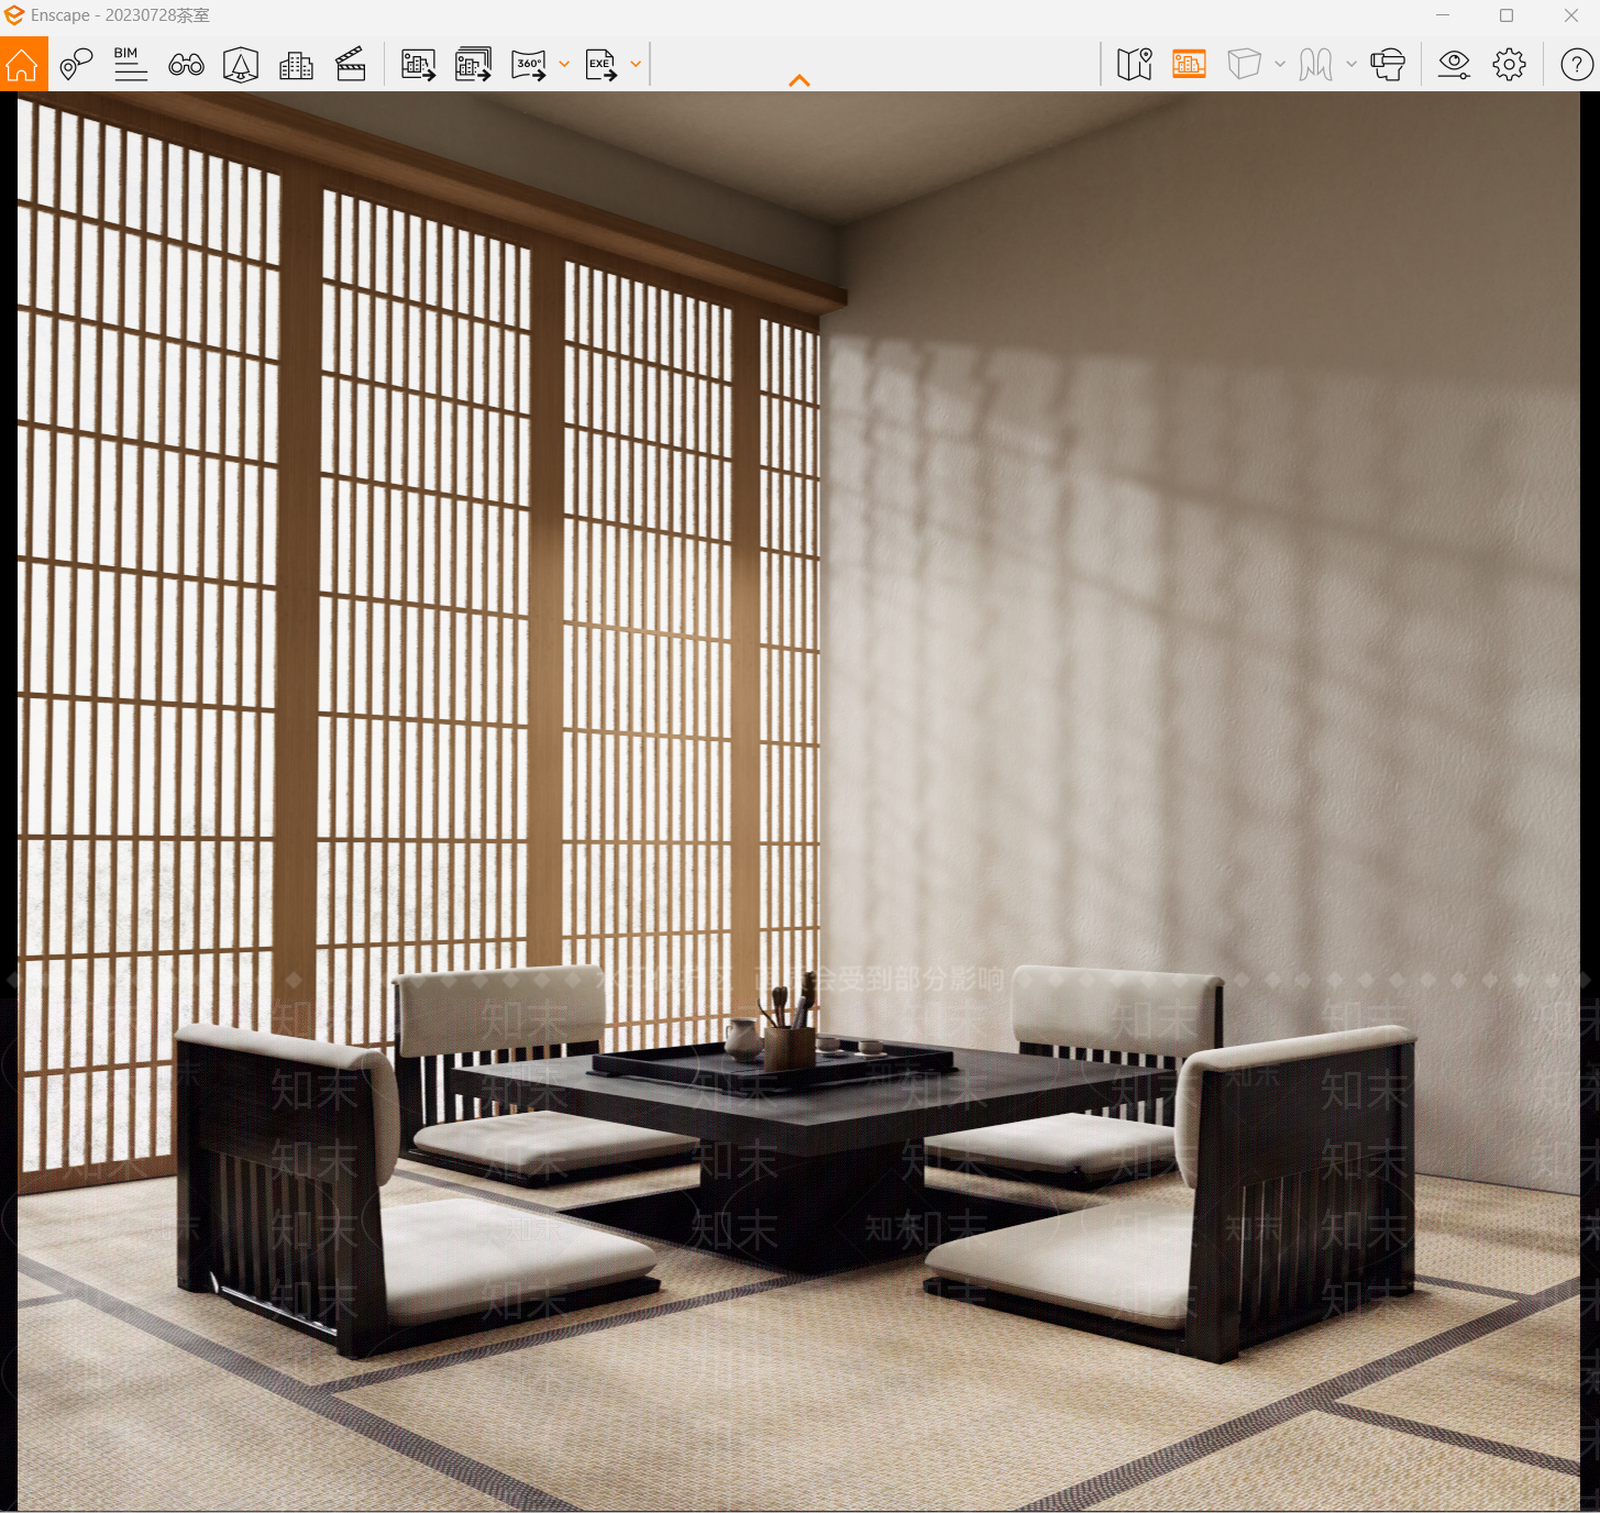The width and height of the screenshot is (1600, 1513).
Task: Toggle the orange Asset Library button
Action: click(x=1189, y=65)
